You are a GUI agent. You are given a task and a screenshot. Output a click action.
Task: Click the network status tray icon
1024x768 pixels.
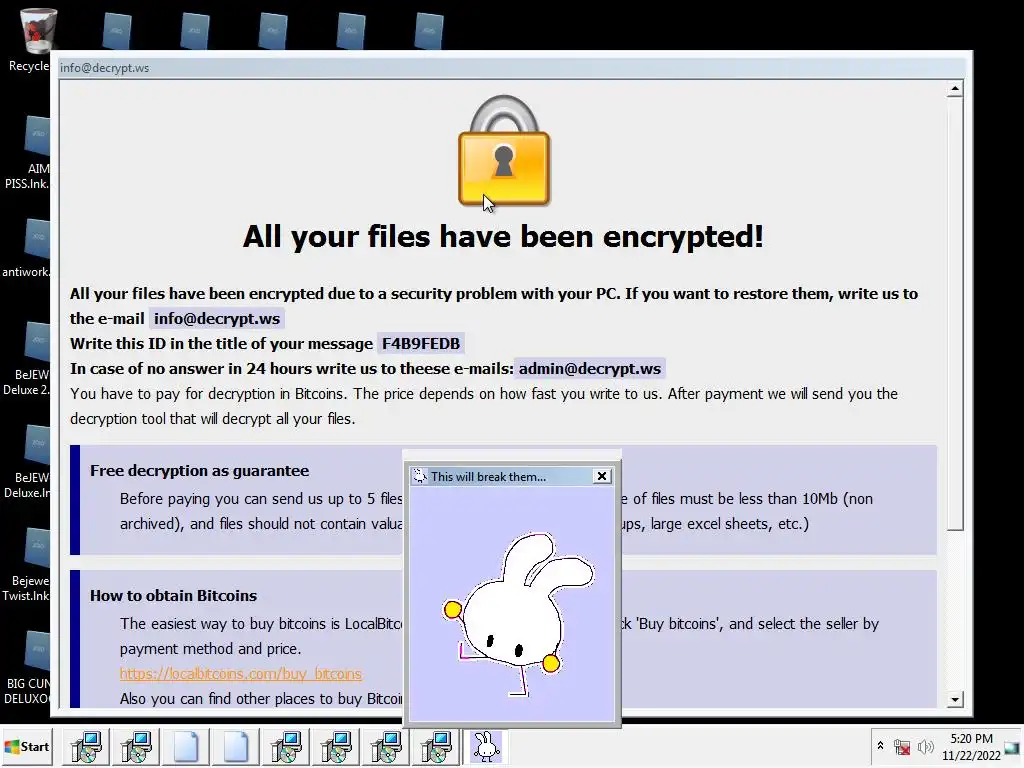coord(902,746)
